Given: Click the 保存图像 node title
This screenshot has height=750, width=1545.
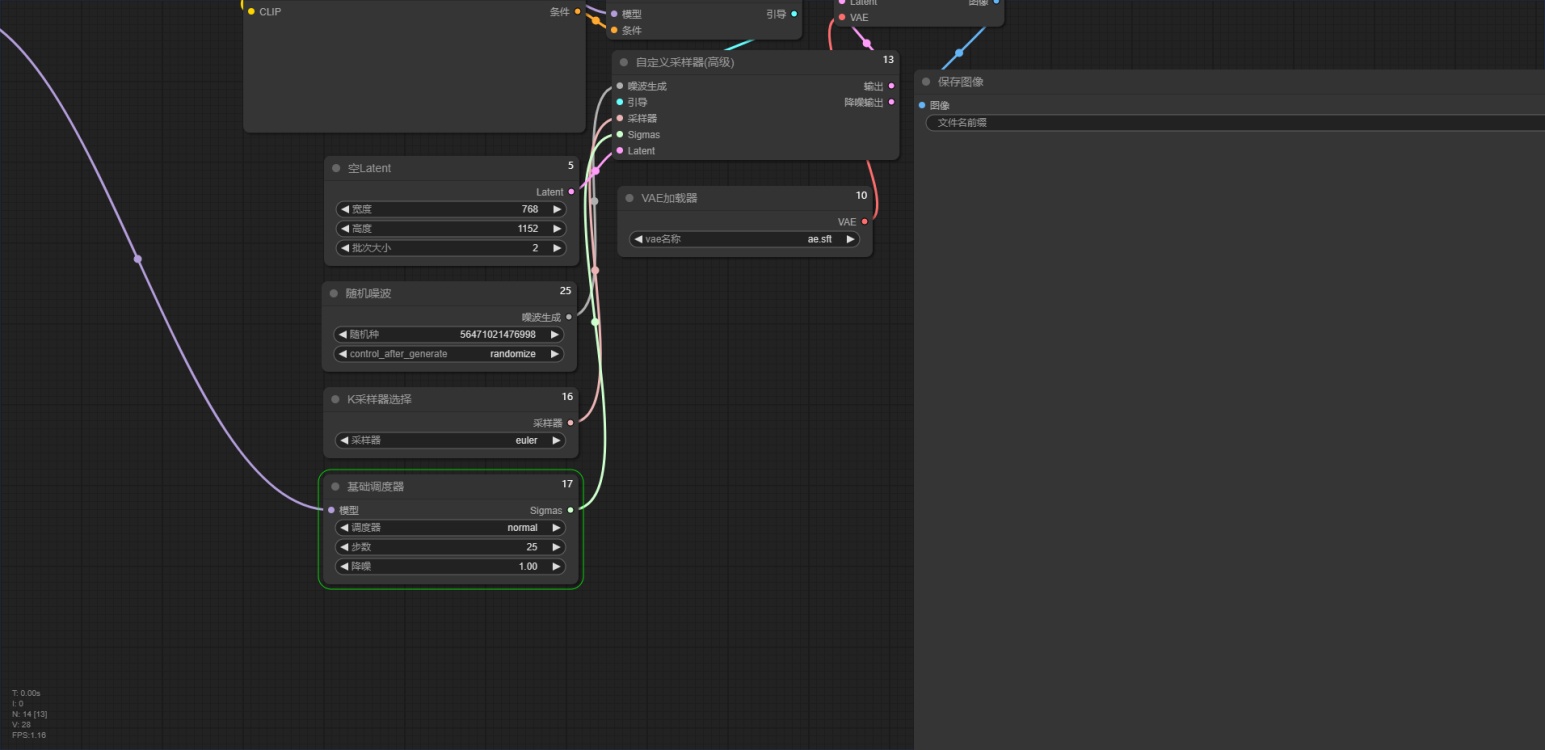Looking at the screenshot, I should pos(961,82).
